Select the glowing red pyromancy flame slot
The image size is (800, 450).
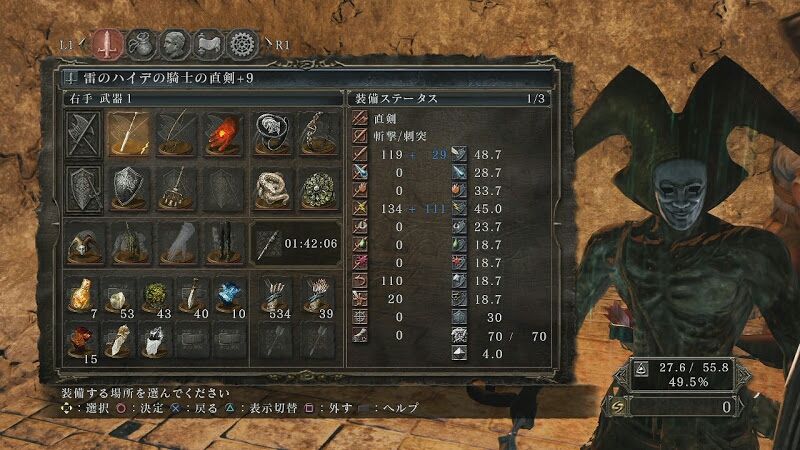(223, 134)
